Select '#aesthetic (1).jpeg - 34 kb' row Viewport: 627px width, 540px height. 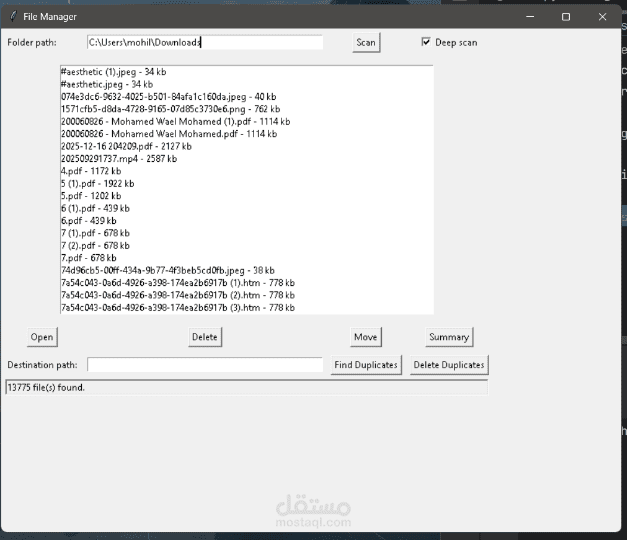(247, 72)
